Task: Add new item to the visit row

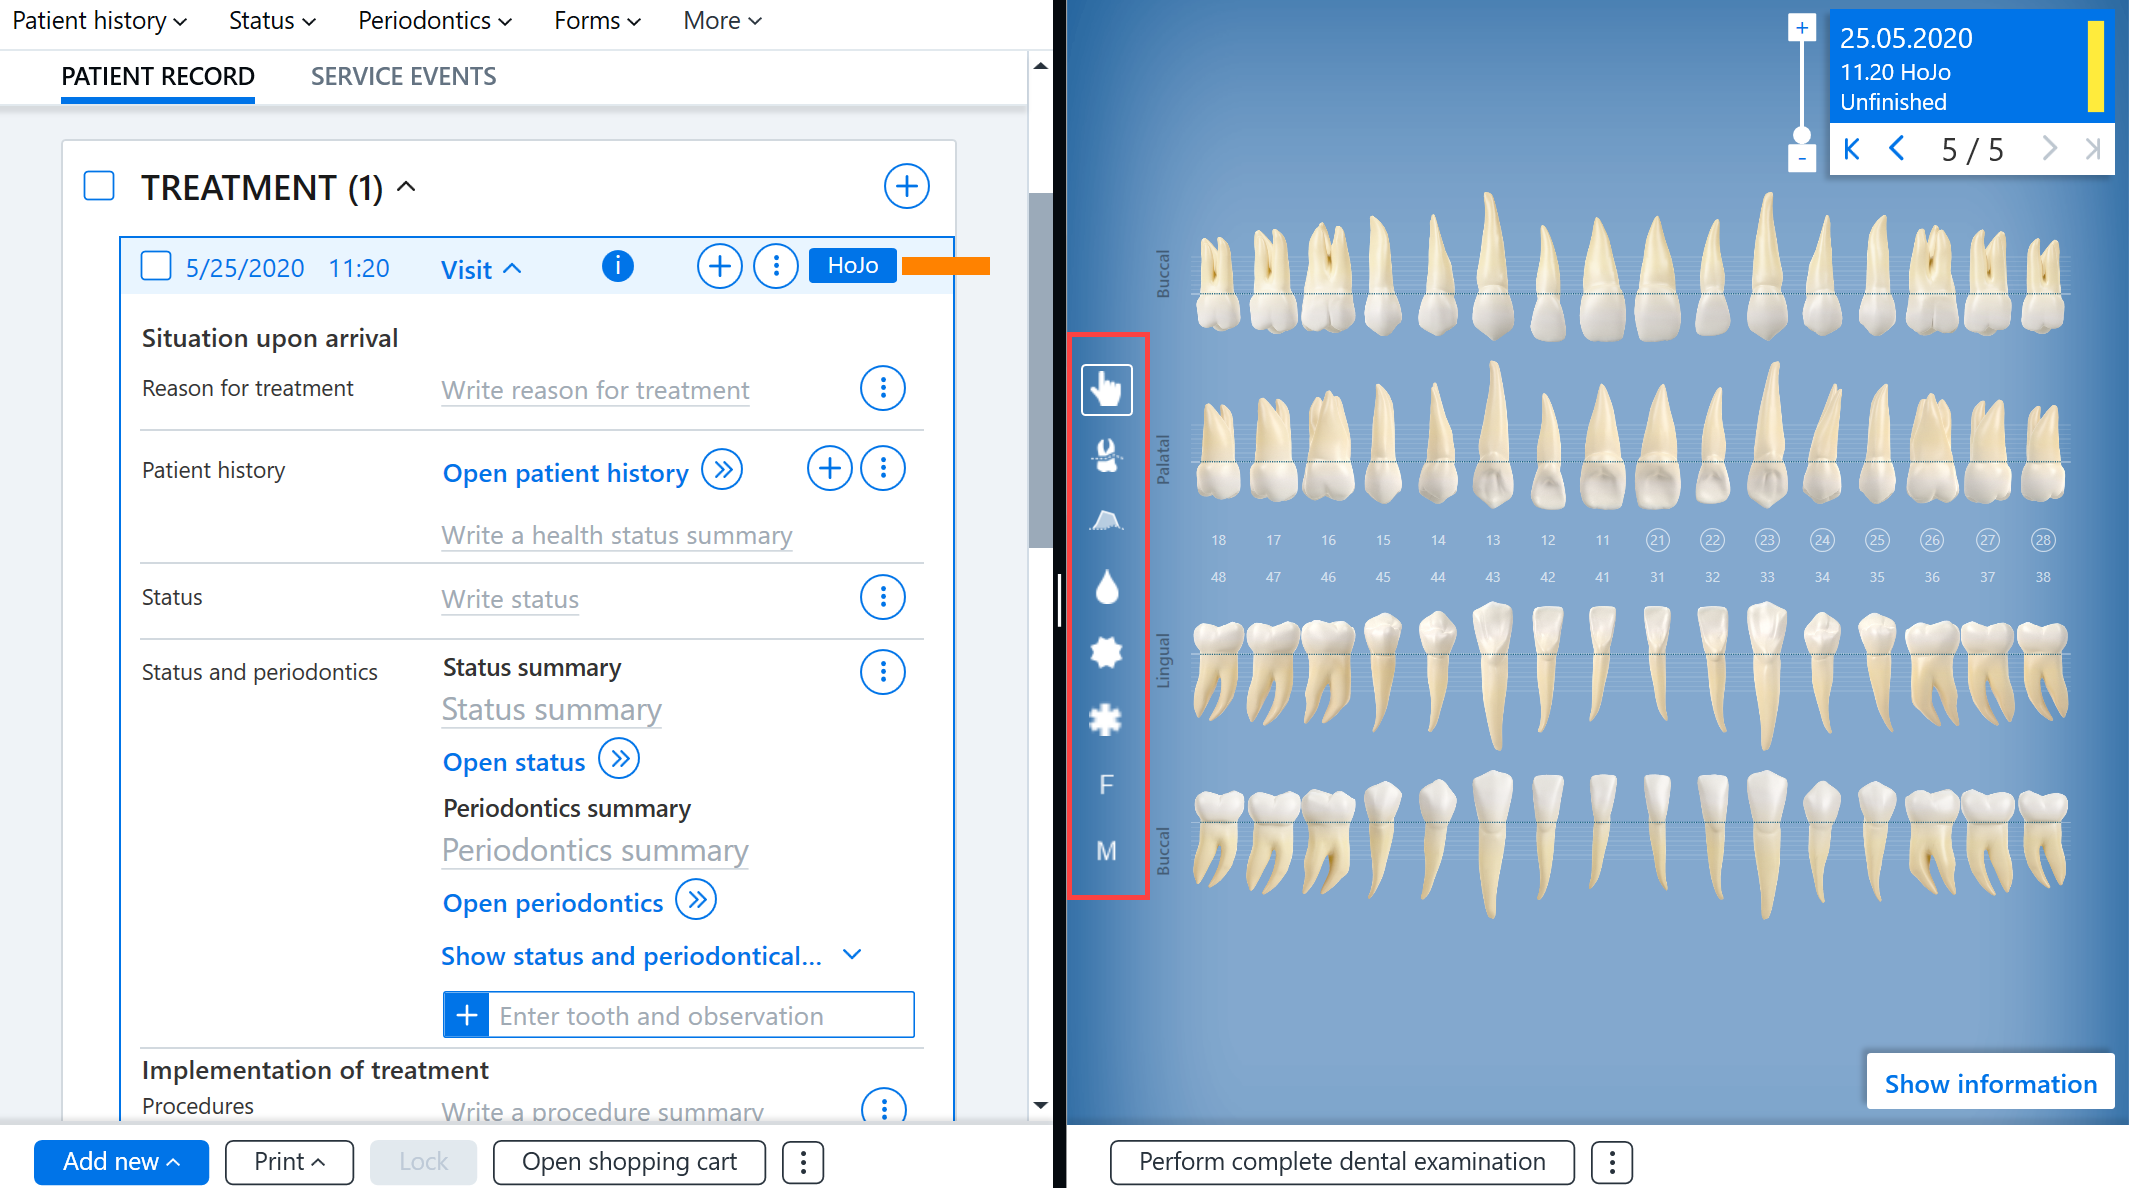Action: 720,266
